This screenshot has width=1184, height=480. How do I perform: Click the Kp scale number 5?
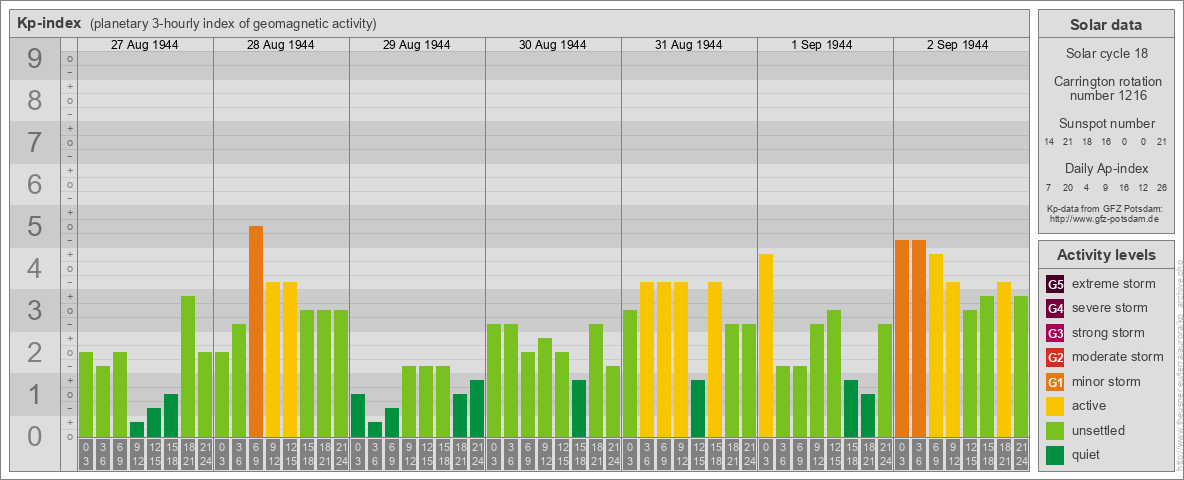point(34,226)
